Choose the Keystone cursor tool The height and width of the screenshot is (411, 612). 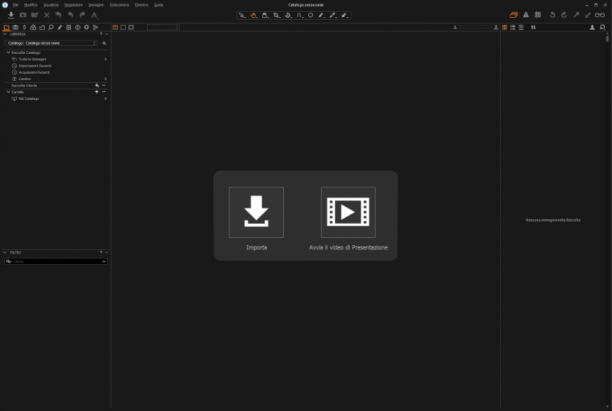click(x=299, y=16)
